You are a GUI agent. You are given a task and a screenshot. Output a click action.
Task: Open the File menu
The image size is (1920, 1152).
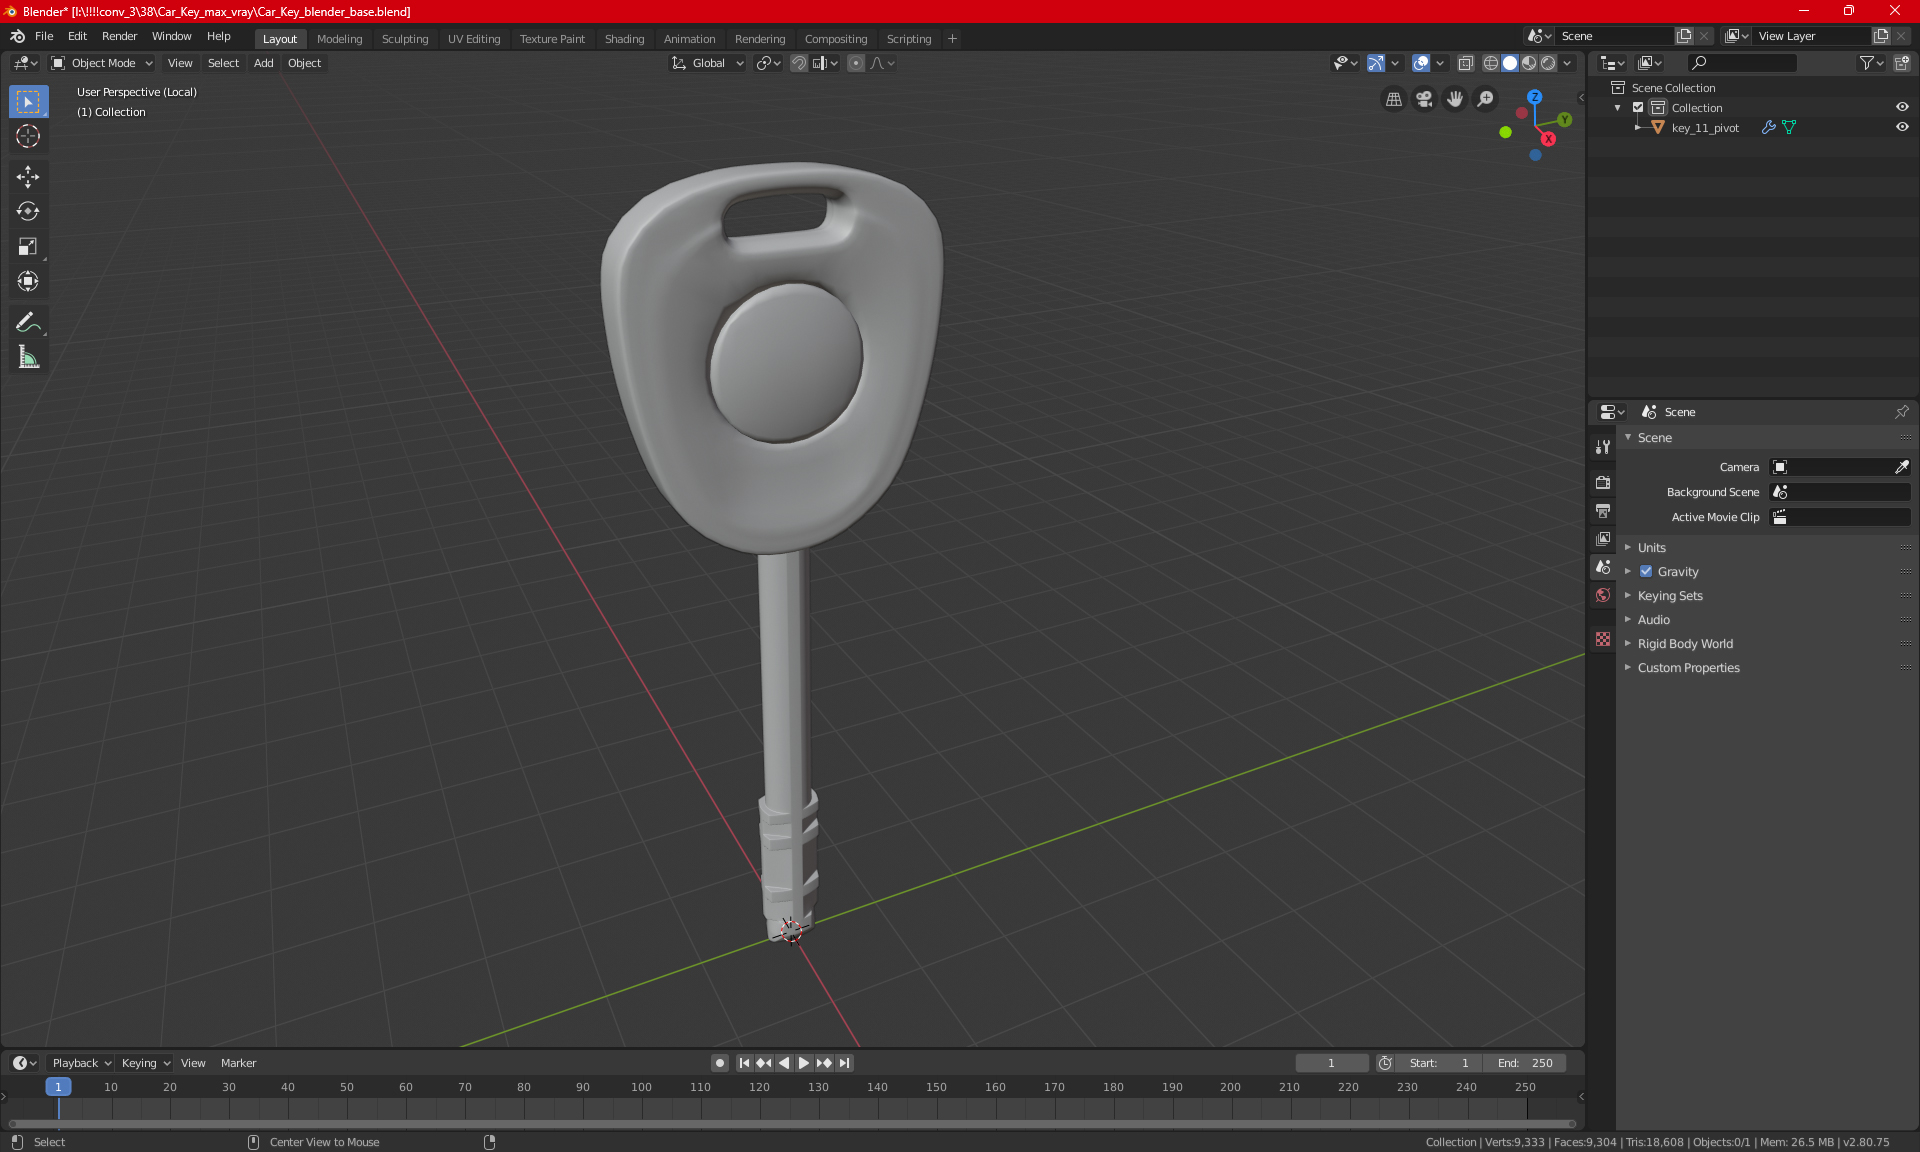click(x=44, y=36)
